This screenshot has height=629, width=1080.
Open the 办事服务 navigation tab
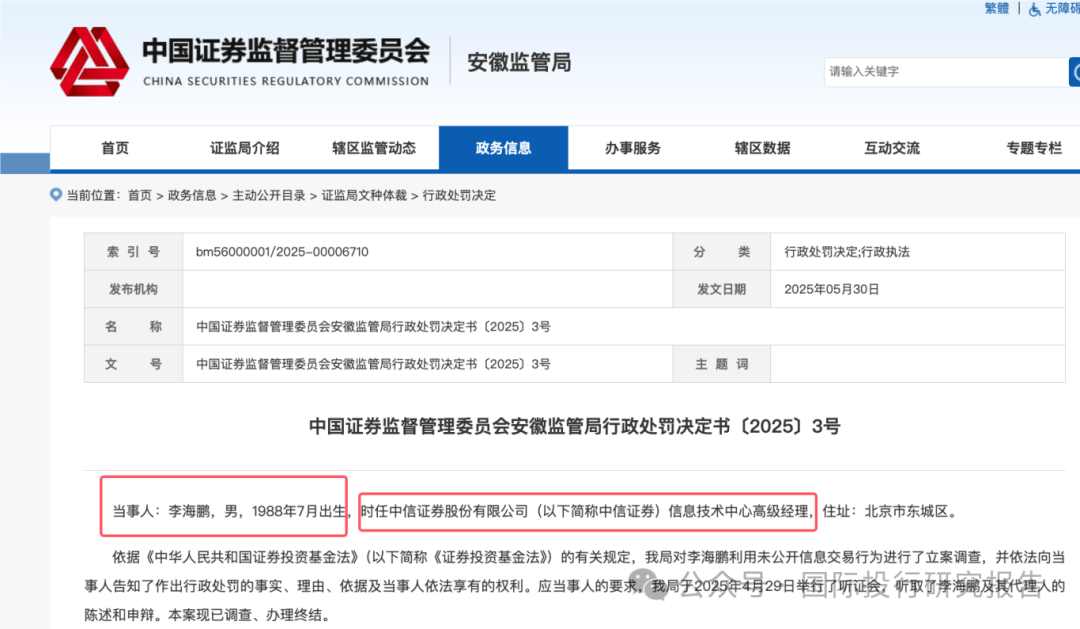[x=633, y=147]
